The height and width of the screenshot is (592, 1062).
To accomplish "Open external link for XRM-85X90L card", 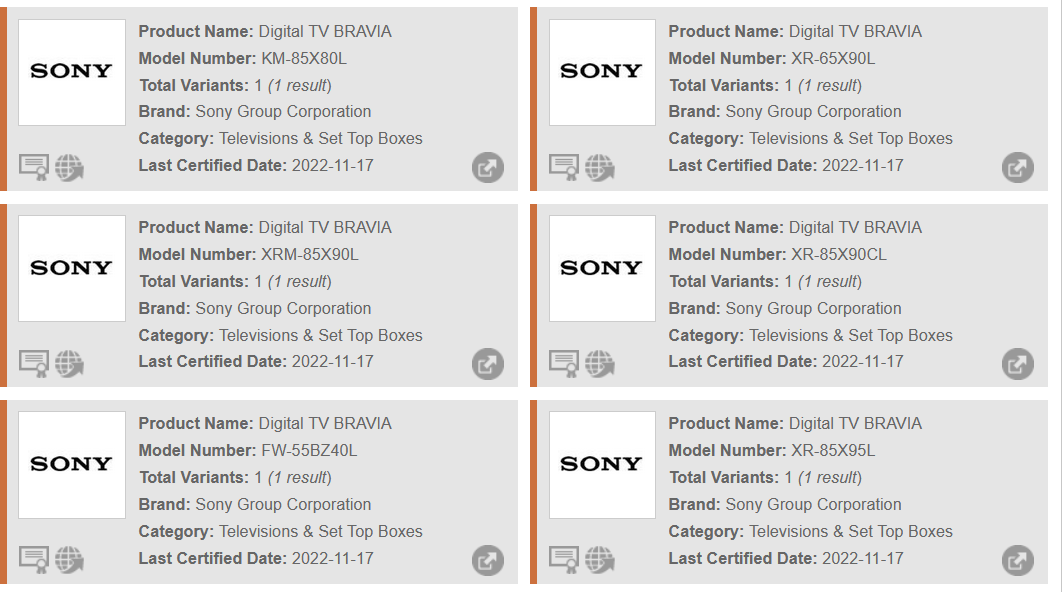I will pyautogui.click(x=488, y=364).
